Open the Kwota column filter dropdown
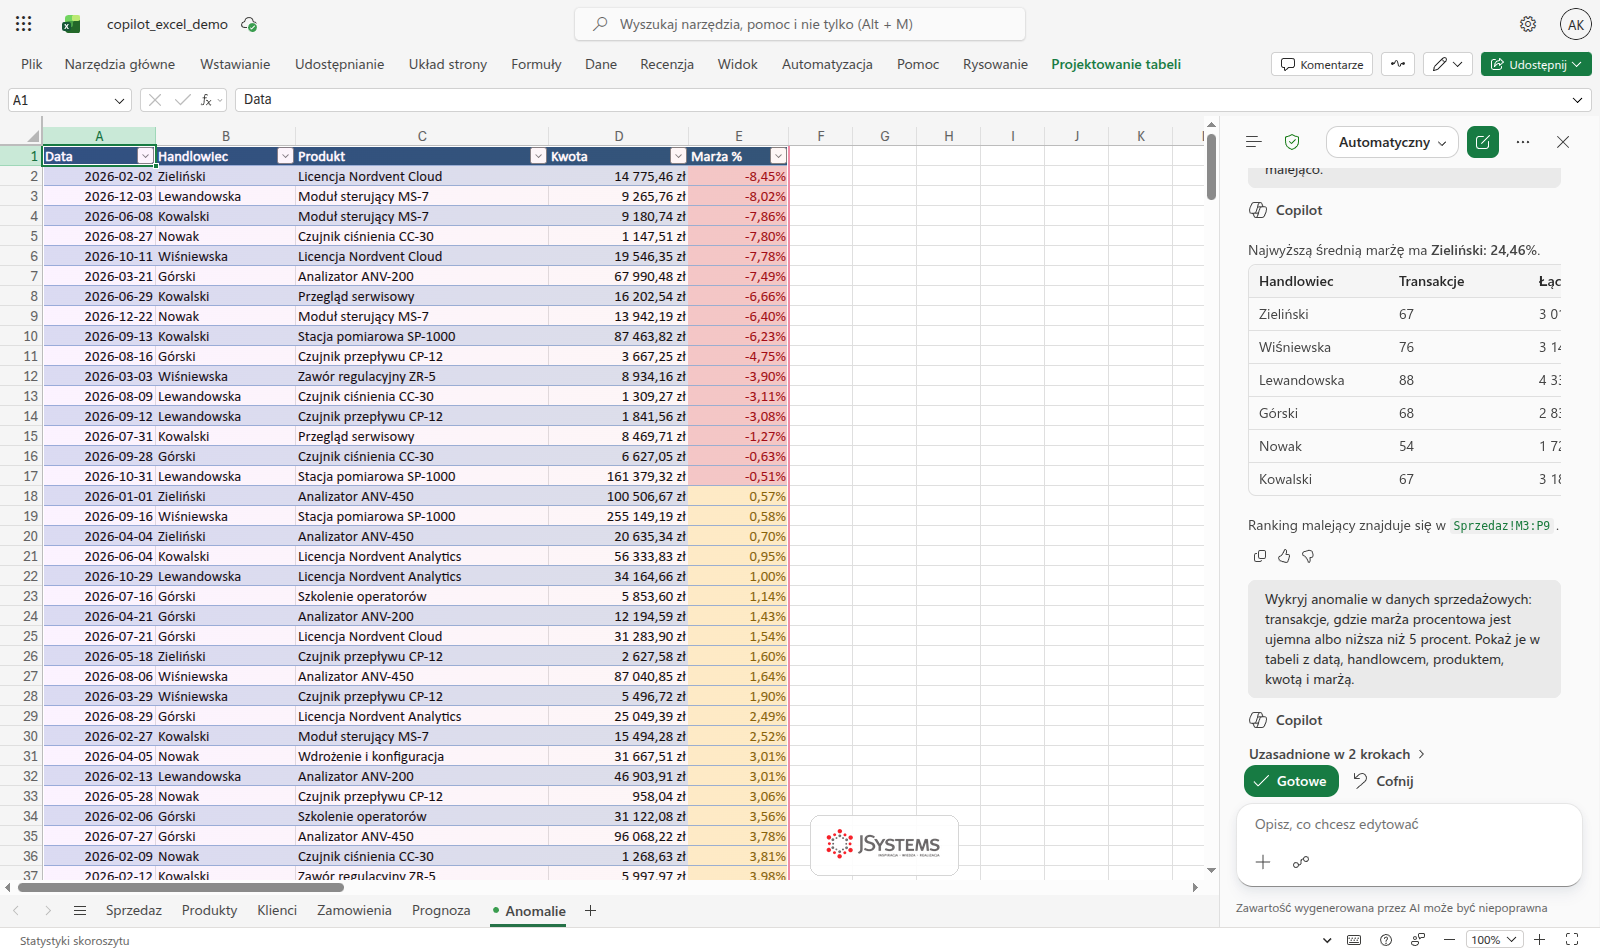Image resolution: width=1600 pixels, height=950 pixels. tap(679, 156)
